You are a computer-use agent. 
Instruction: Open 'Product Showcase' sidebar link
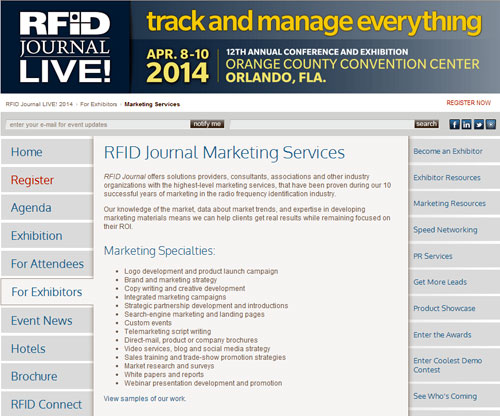pos(444,308)
